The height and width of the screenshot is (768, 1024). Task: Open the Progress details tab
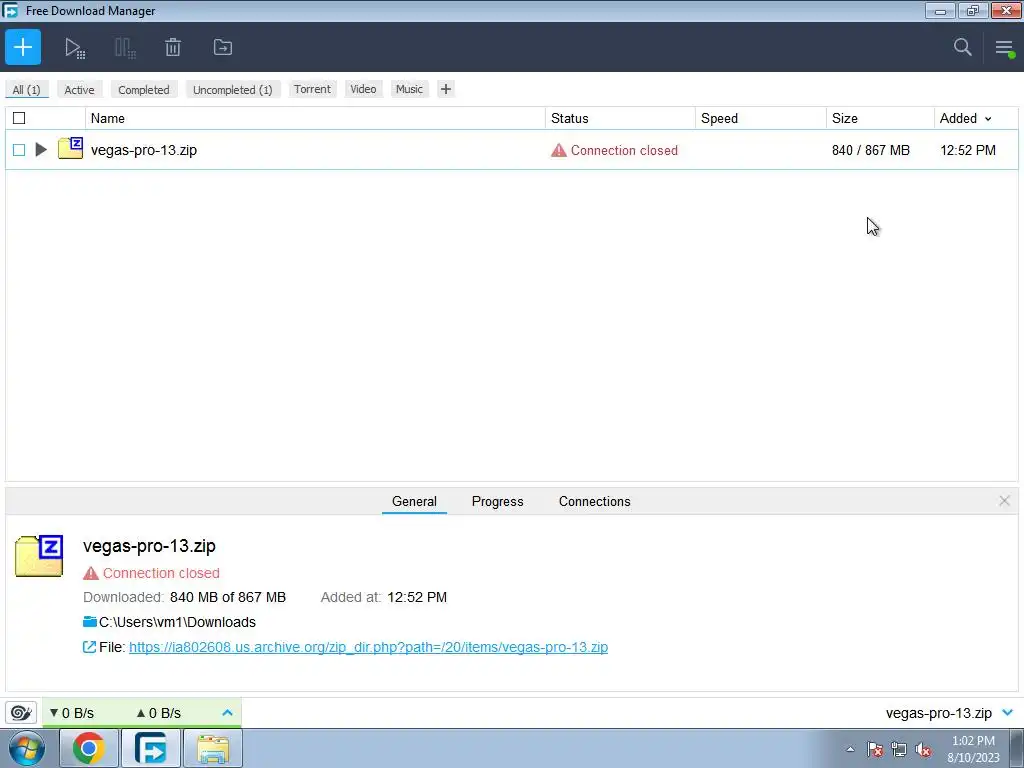tap(498, 501)
